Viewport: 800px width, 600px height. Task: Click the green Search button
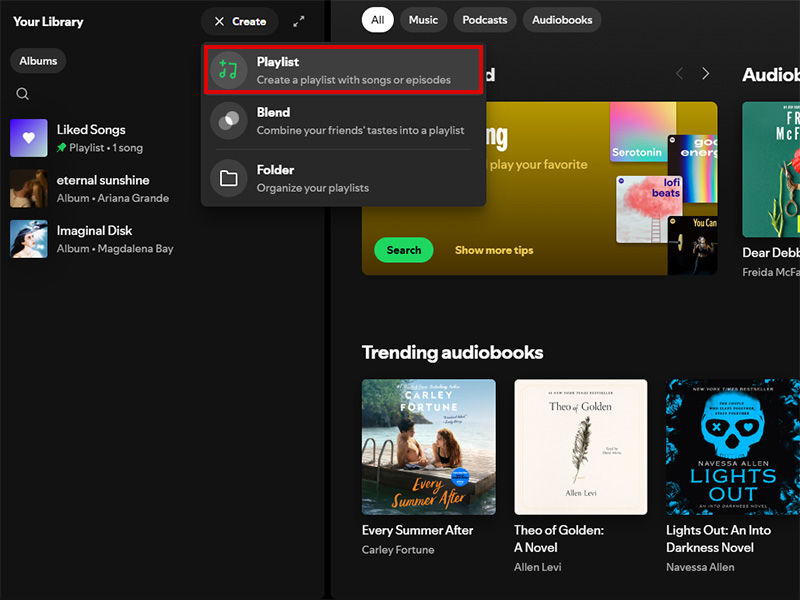(x=404, y=250)
